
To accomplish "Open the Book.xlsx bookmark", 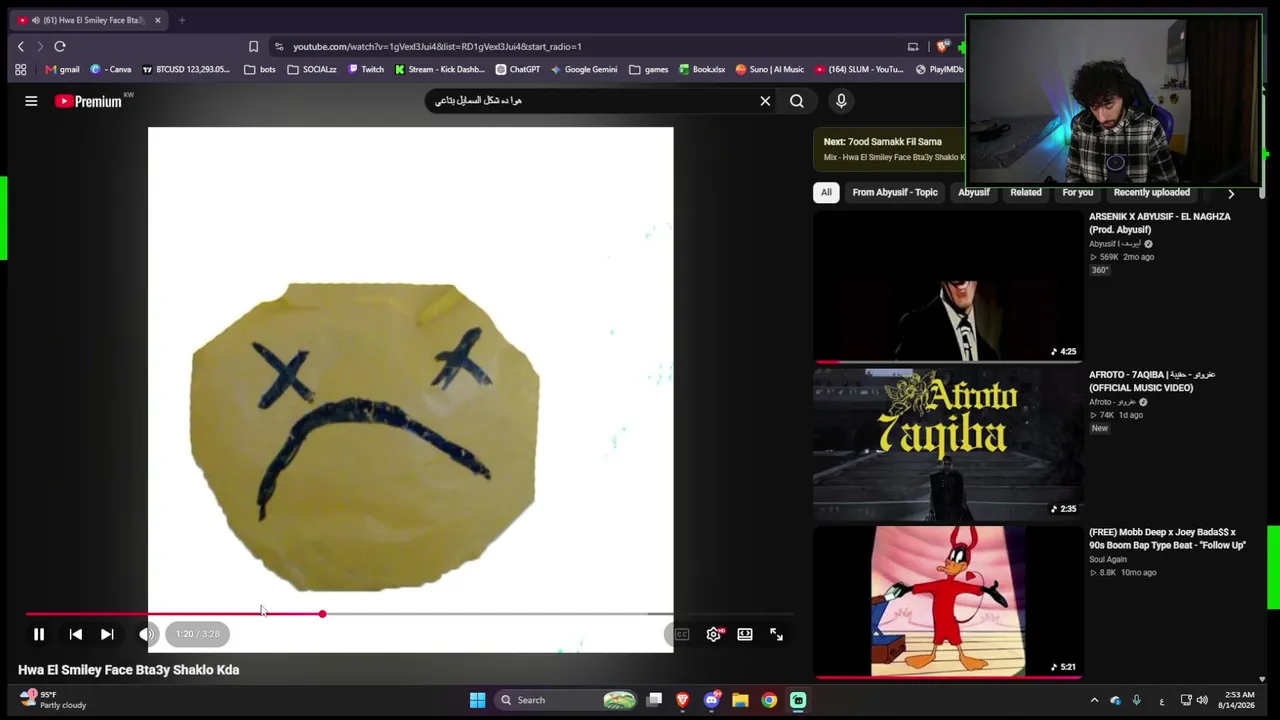I will click(x=702, y=69).
